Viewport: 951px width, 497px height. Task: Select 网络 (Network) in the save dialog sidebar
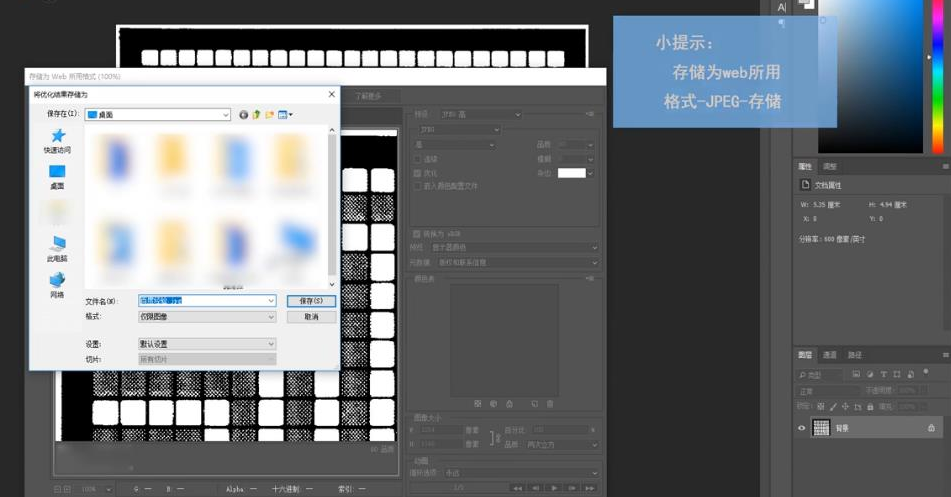[57, 286]
